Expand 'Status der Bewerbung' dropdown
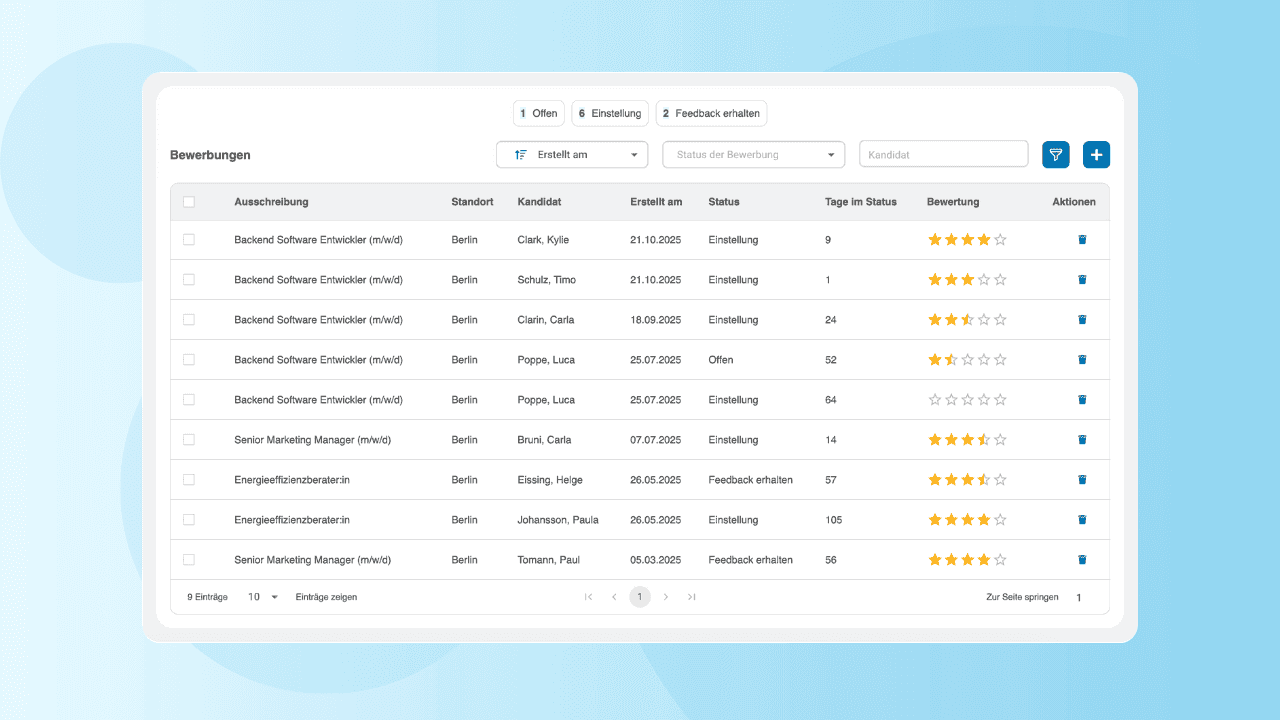The width and height of the screenshot is (1280, 720). coord(753,155)
